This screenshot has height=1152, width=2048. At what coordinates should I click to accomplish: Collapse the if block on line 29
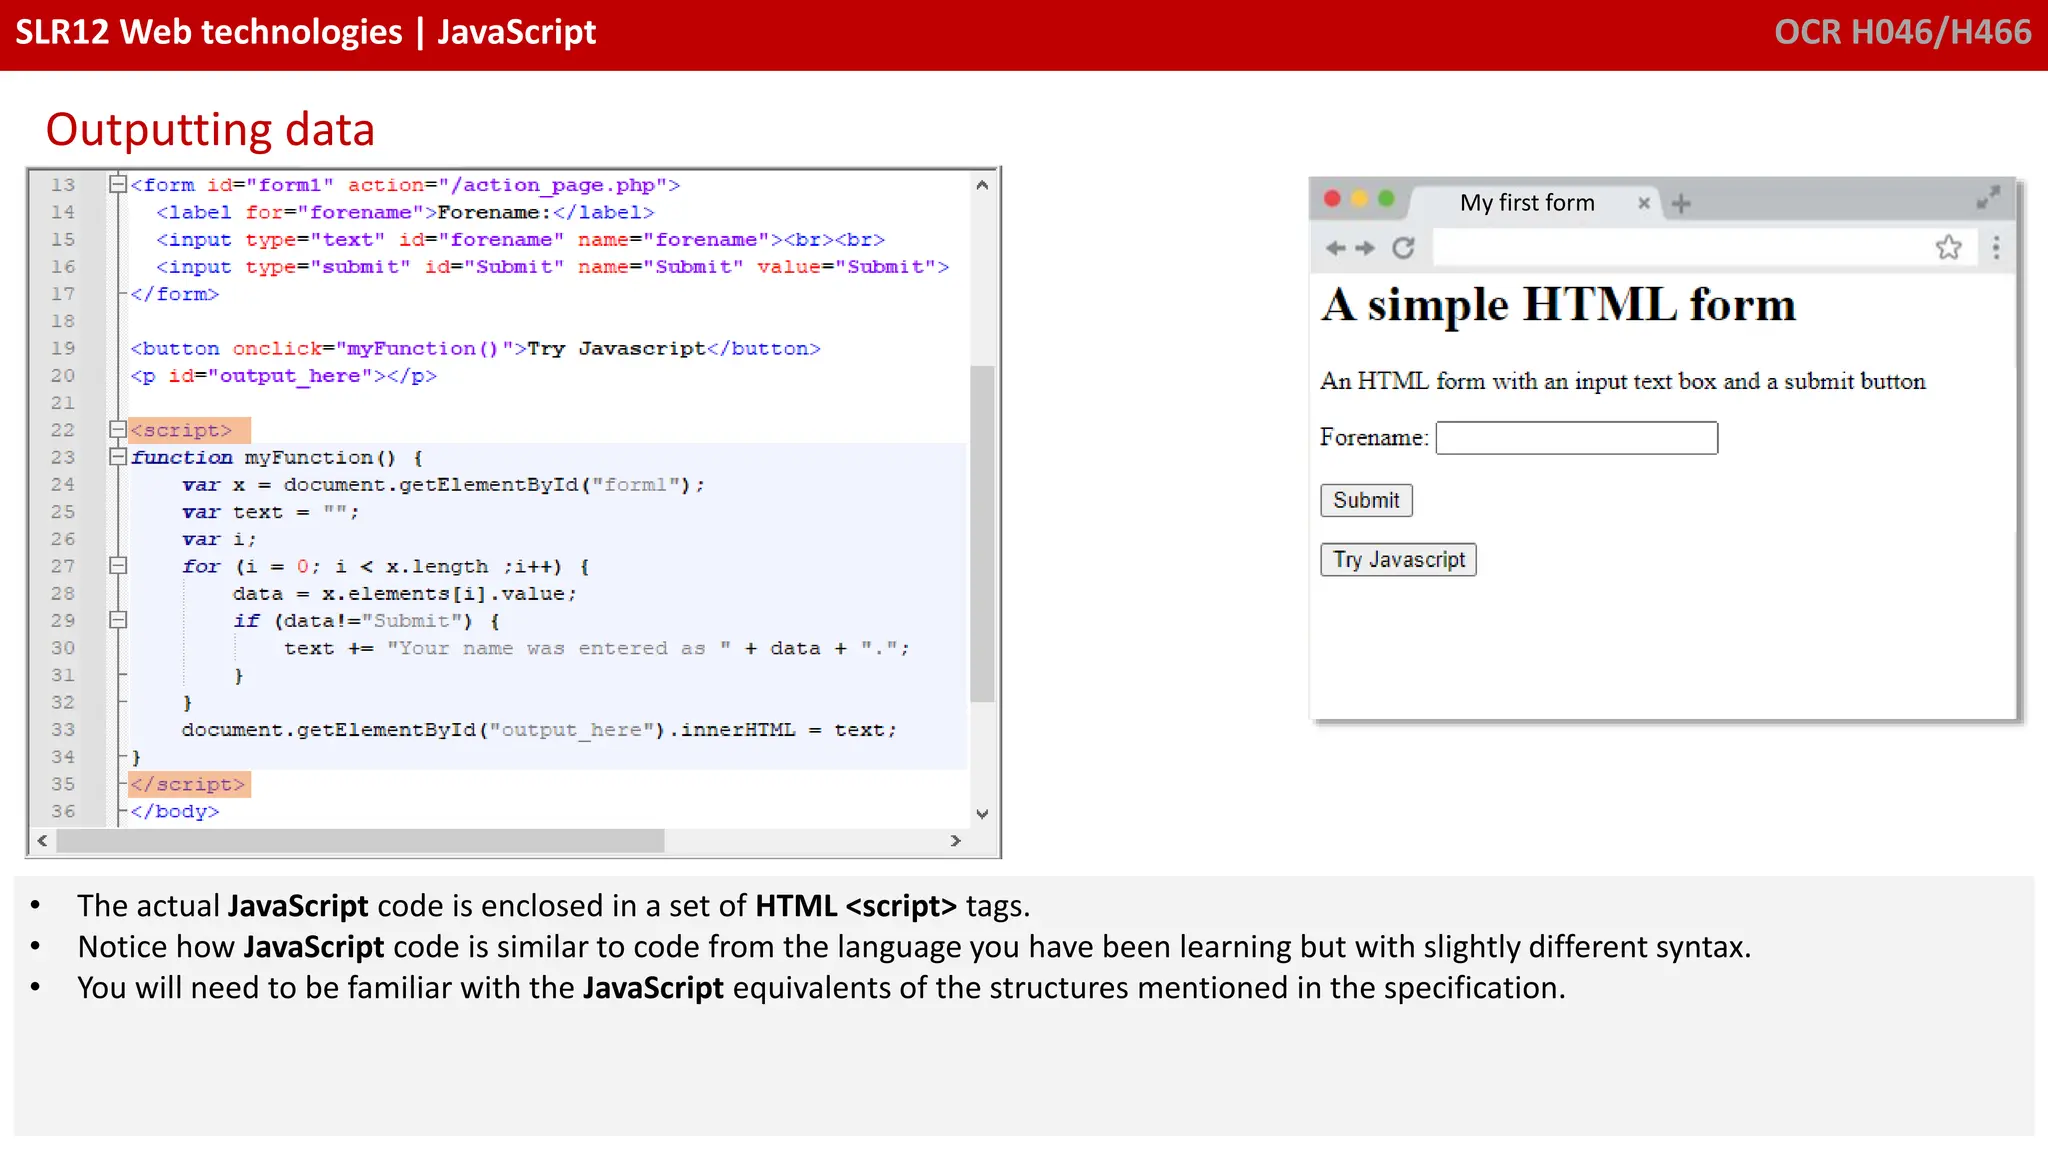click(x=118, y=620)
